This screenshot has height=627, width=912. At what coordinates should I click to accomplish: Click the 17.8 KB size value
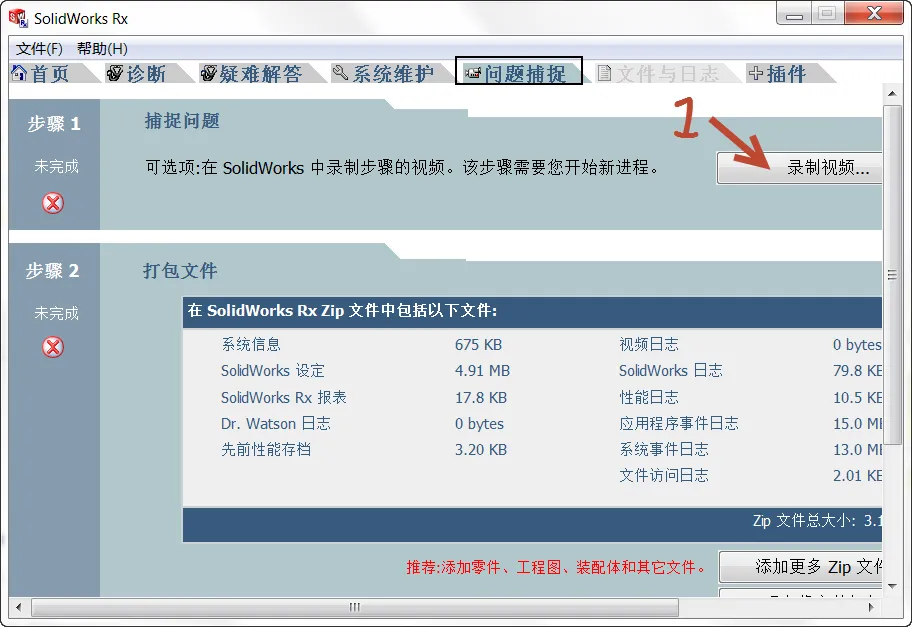pos(481,398)
